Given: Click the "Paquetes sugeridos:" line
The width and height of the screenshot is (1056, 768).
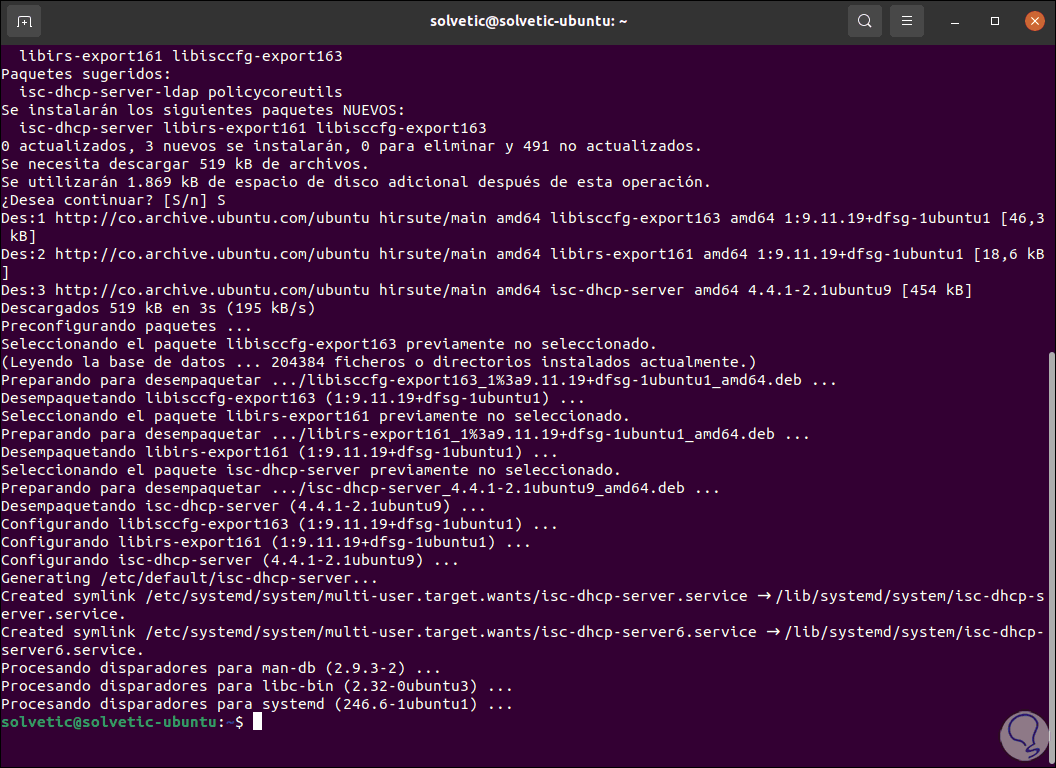Looking at the screenshot, I should point(86,74).
